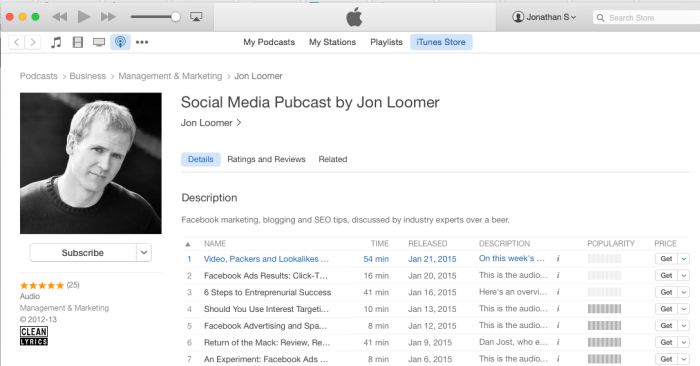700x366 pixels.
Task: Expand Get options for Return of the Mack
Action: 683,342
